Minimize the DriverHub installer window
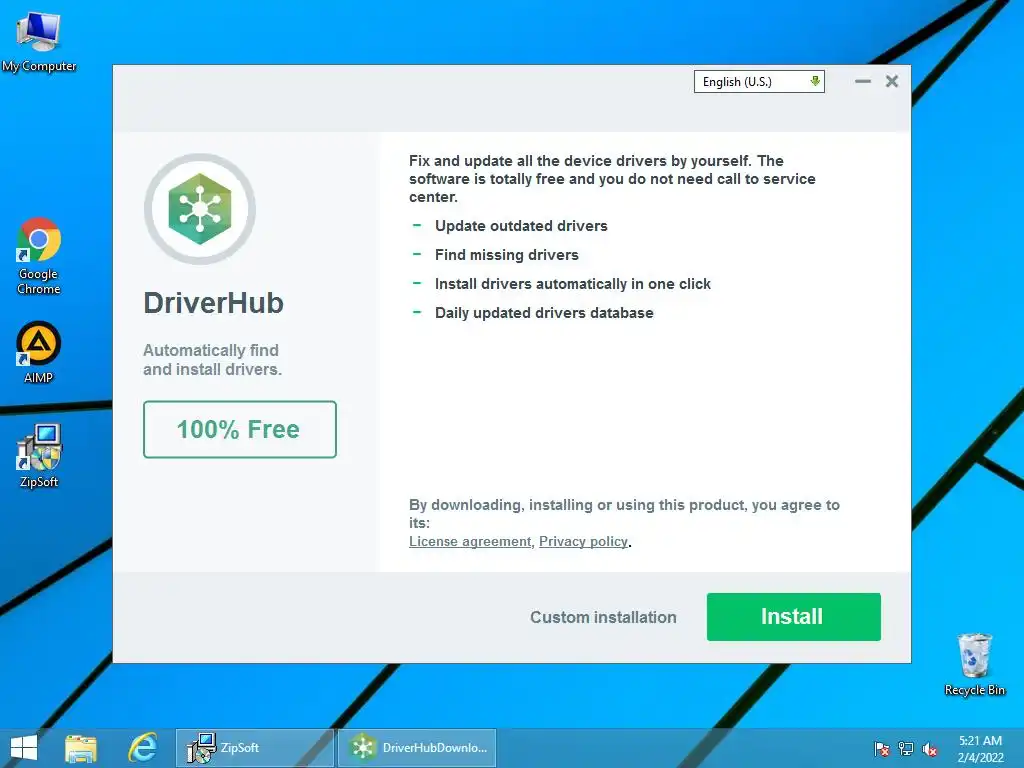Viewport: 1024px width, 768px height. pos(863,82)
